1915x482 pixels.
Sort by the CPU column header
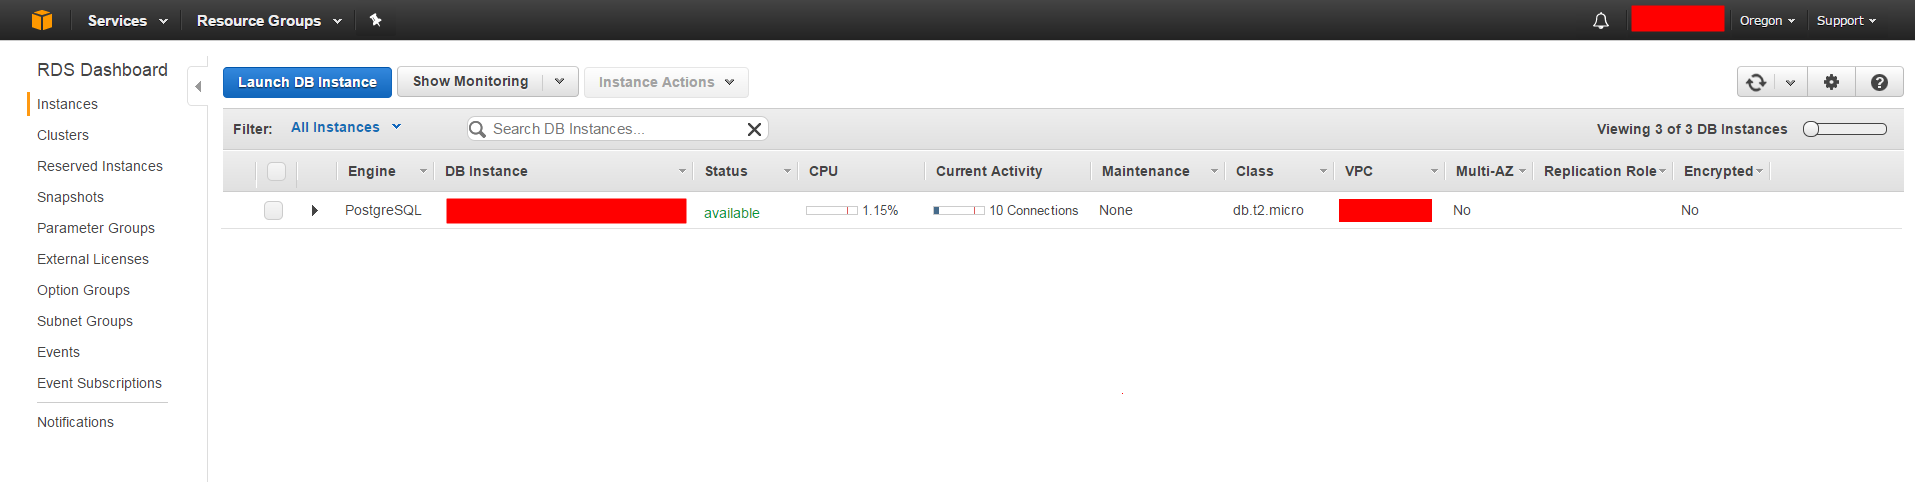[x=823, y=171]
